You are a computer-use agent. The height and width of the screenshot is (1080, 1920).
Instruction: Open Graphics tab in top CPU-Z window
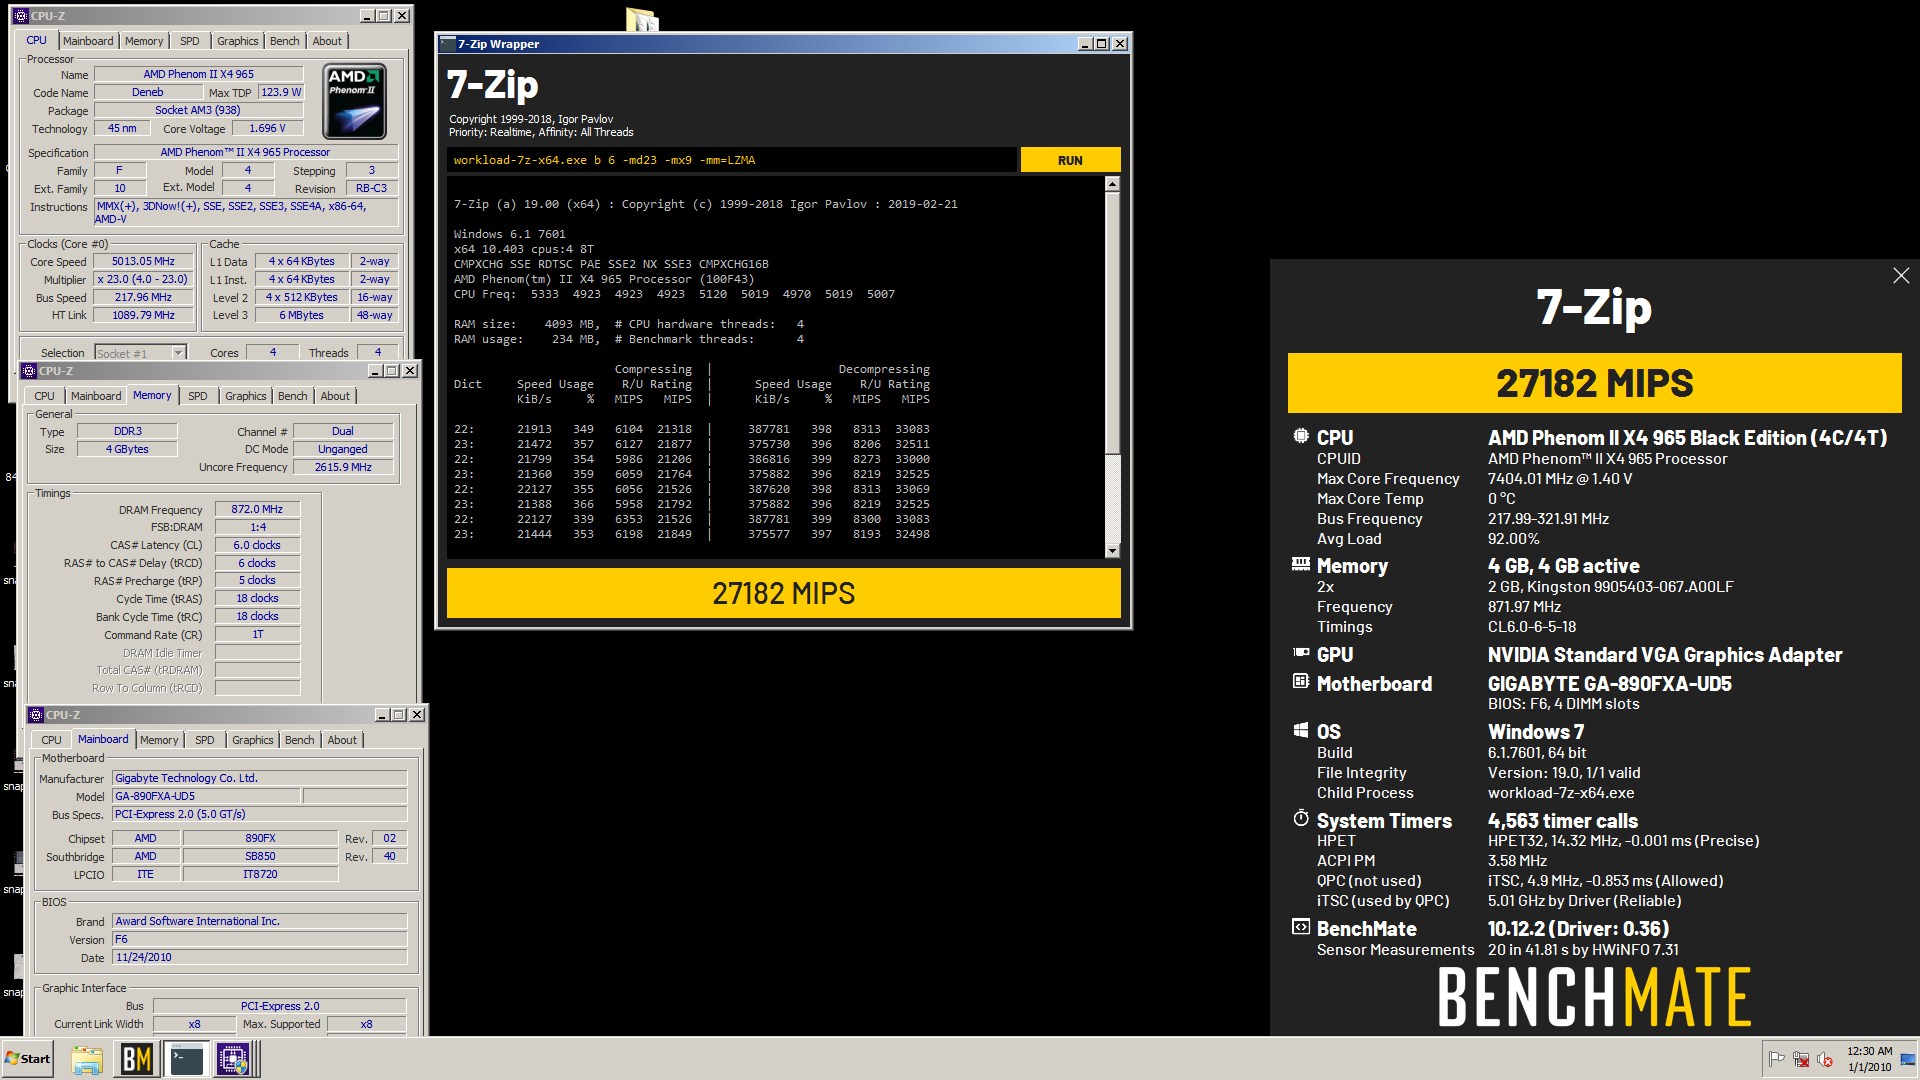238,41
